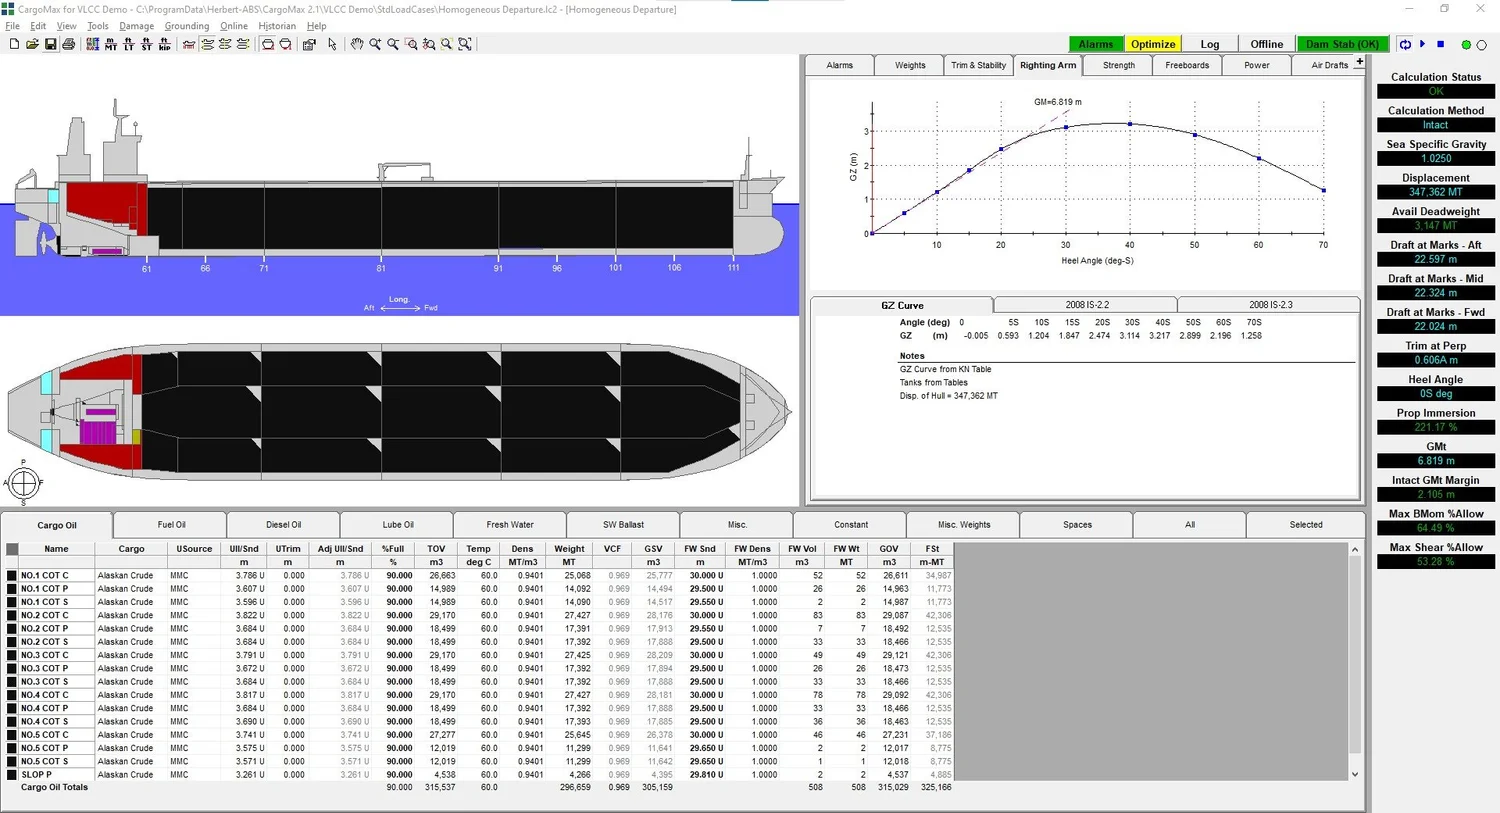This screenshot has height=813, width=1500.
Task: Toggle the SLOP P row checkbox
Action: click(x=12, y=775)
